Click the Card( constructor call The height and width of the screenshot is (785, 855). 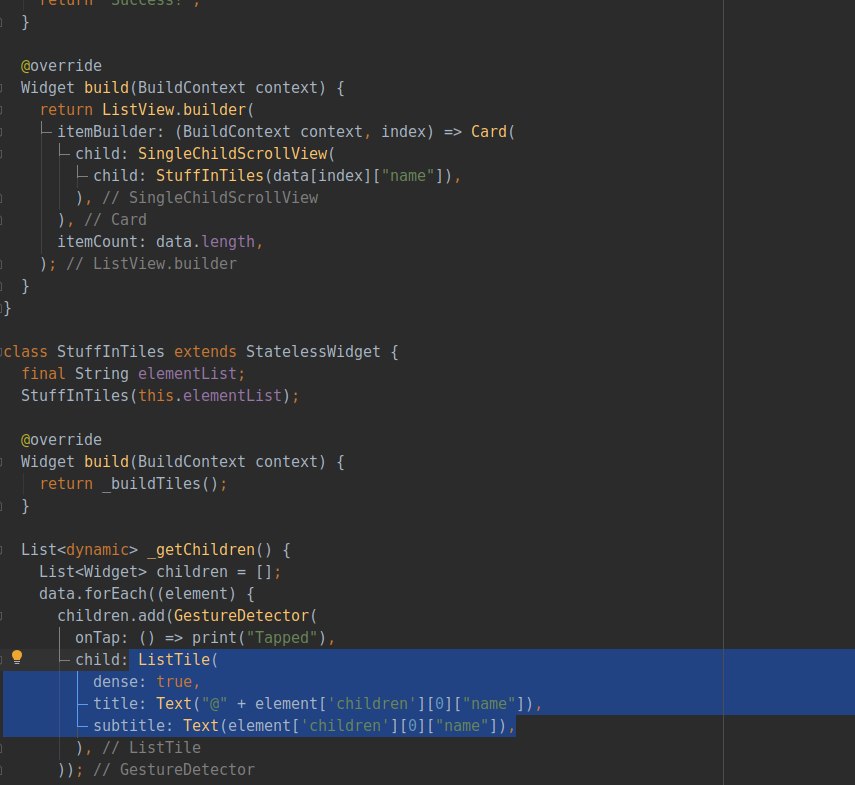492,132
